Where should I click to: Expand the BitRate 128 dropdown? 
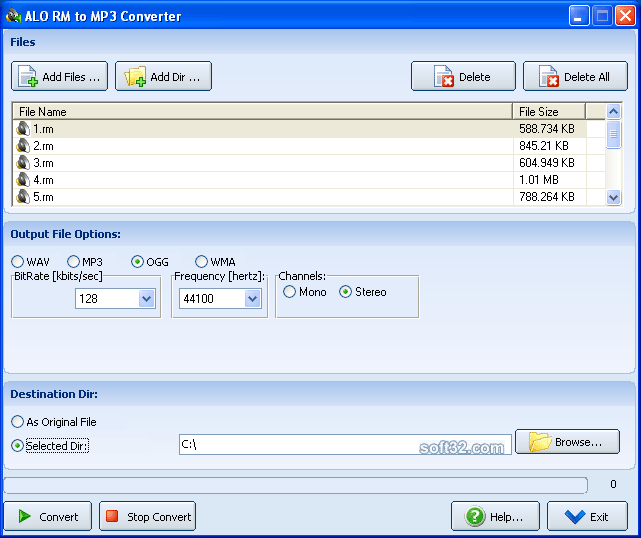pyautogui.click(x=146, y=298)
